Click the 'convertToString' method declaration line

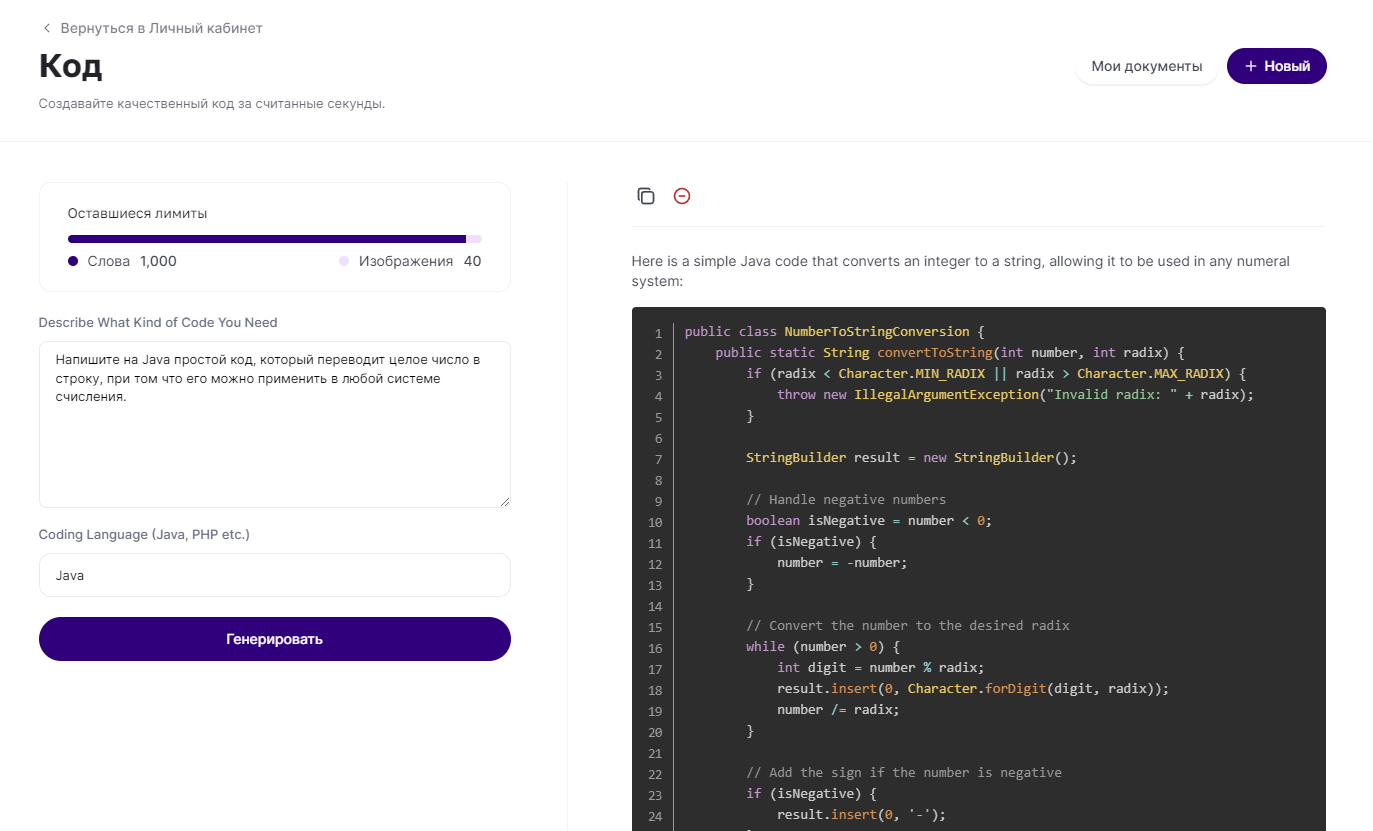coord(950,352)
